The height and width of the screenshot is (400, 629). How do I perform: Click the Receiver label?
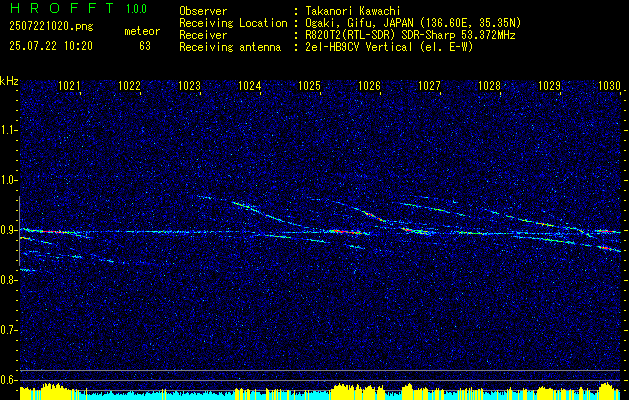tap(203, 35)
